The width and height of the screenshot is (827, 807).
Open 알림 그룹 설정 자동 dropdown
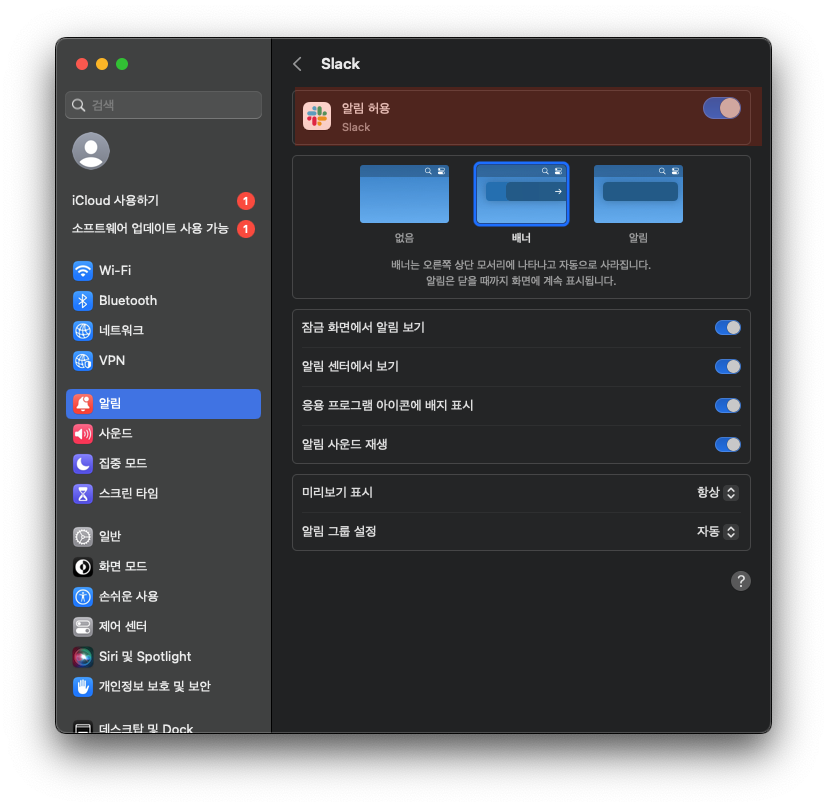click(717, 532)
